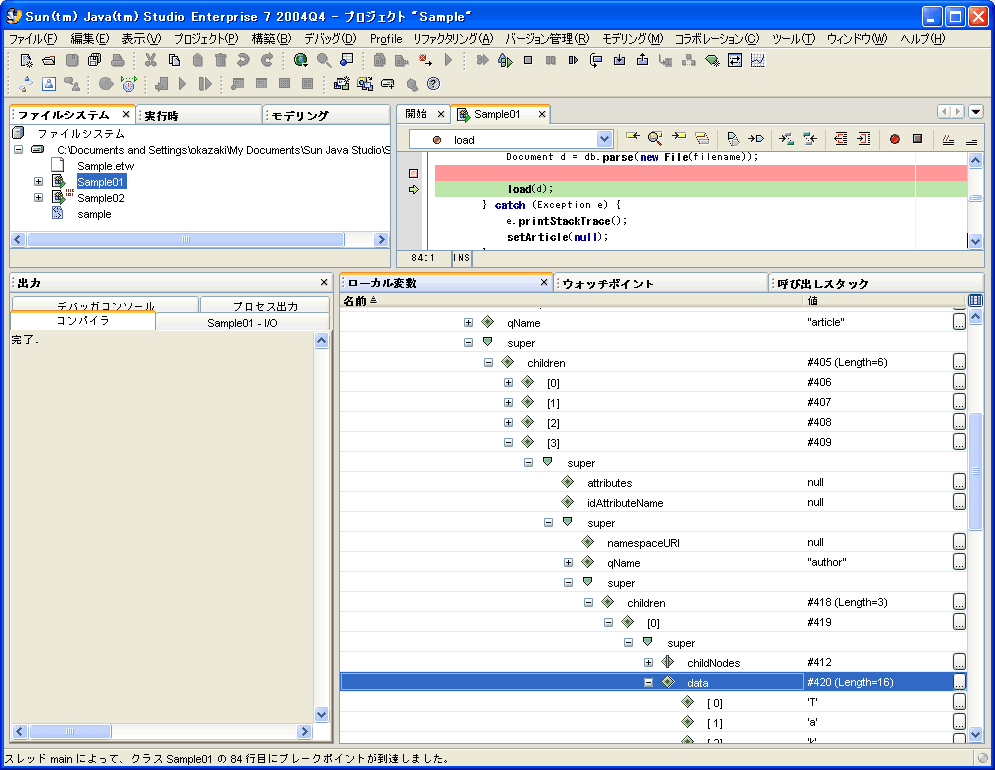Click the Step Over debug icon

(596, 60)
